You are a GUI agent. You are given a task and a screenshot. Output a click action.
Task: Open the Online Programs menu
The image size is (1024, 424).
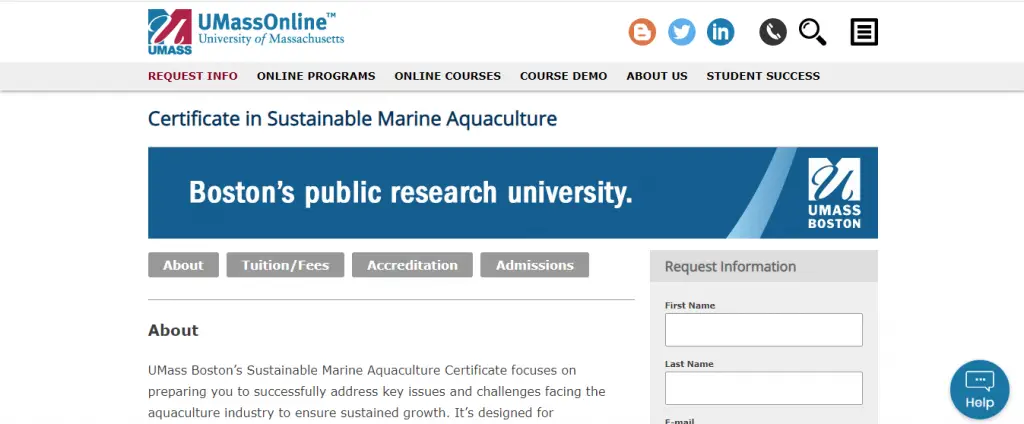pyautogui.click(x=316, y=76)
